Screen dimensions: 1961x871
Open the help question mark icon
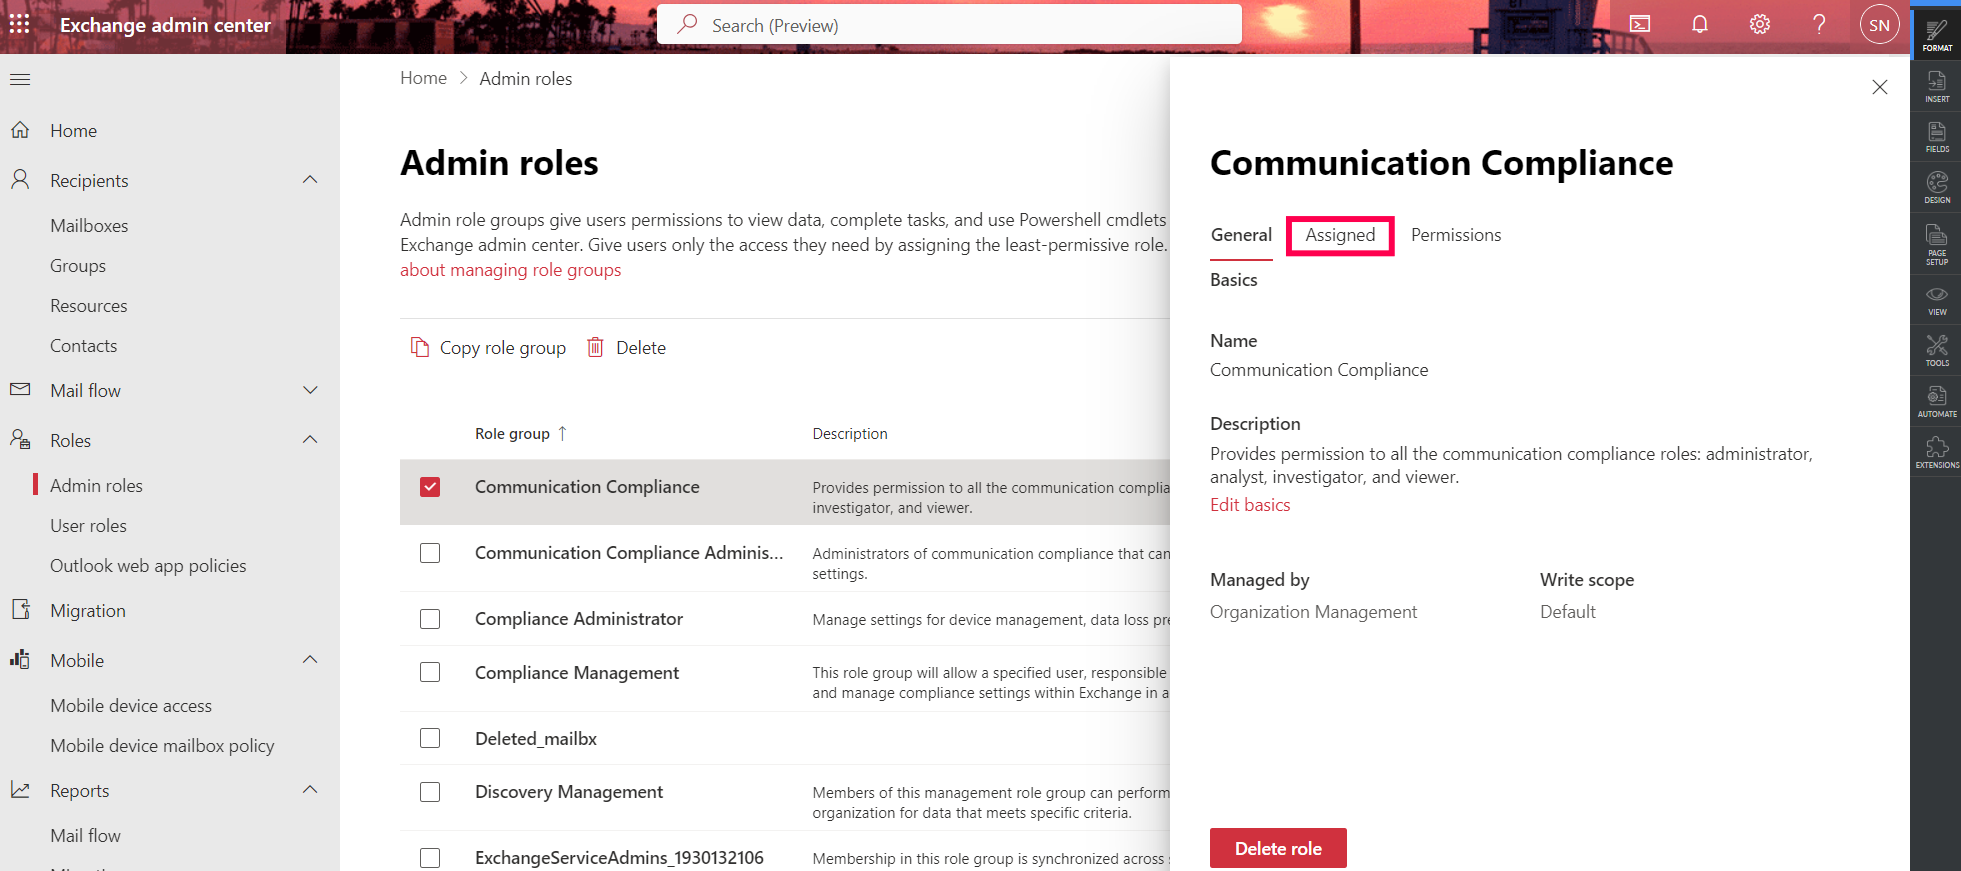[x=1819, y=24]
